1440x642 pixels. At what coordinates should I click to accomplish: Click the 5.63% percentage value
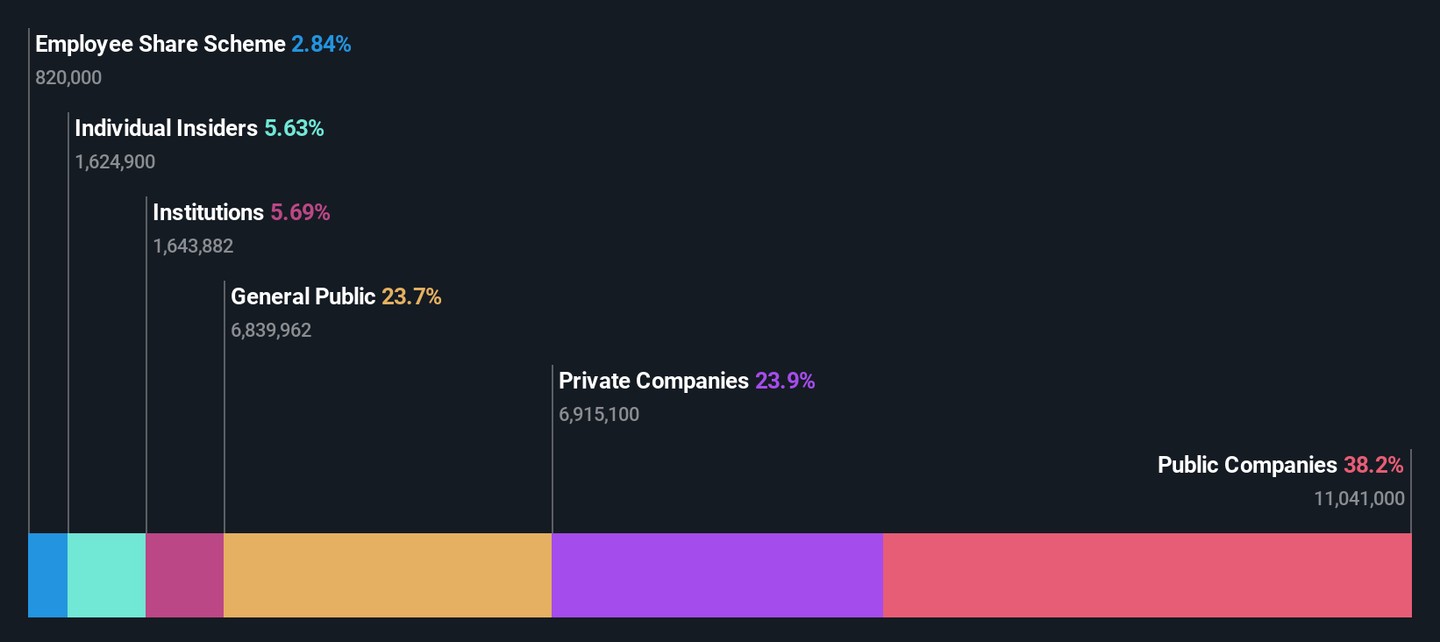[294, 128]
